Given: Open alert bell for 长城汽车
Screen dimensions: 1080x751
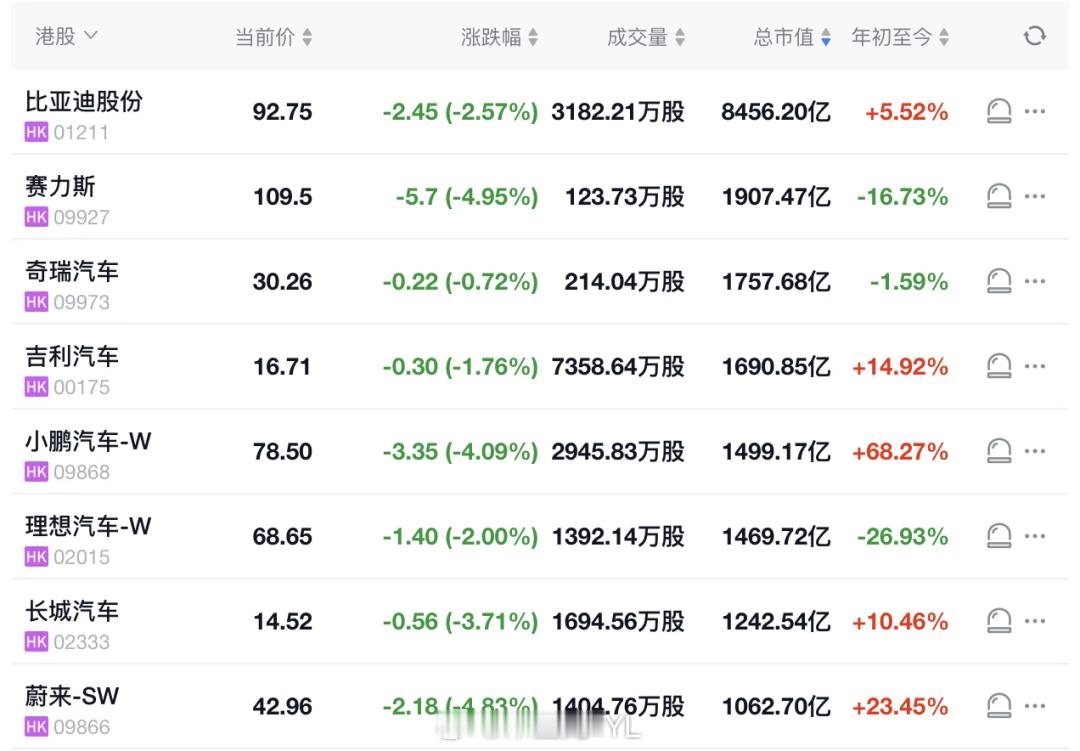Looking at the screenshot, I should tap(999, 621).
